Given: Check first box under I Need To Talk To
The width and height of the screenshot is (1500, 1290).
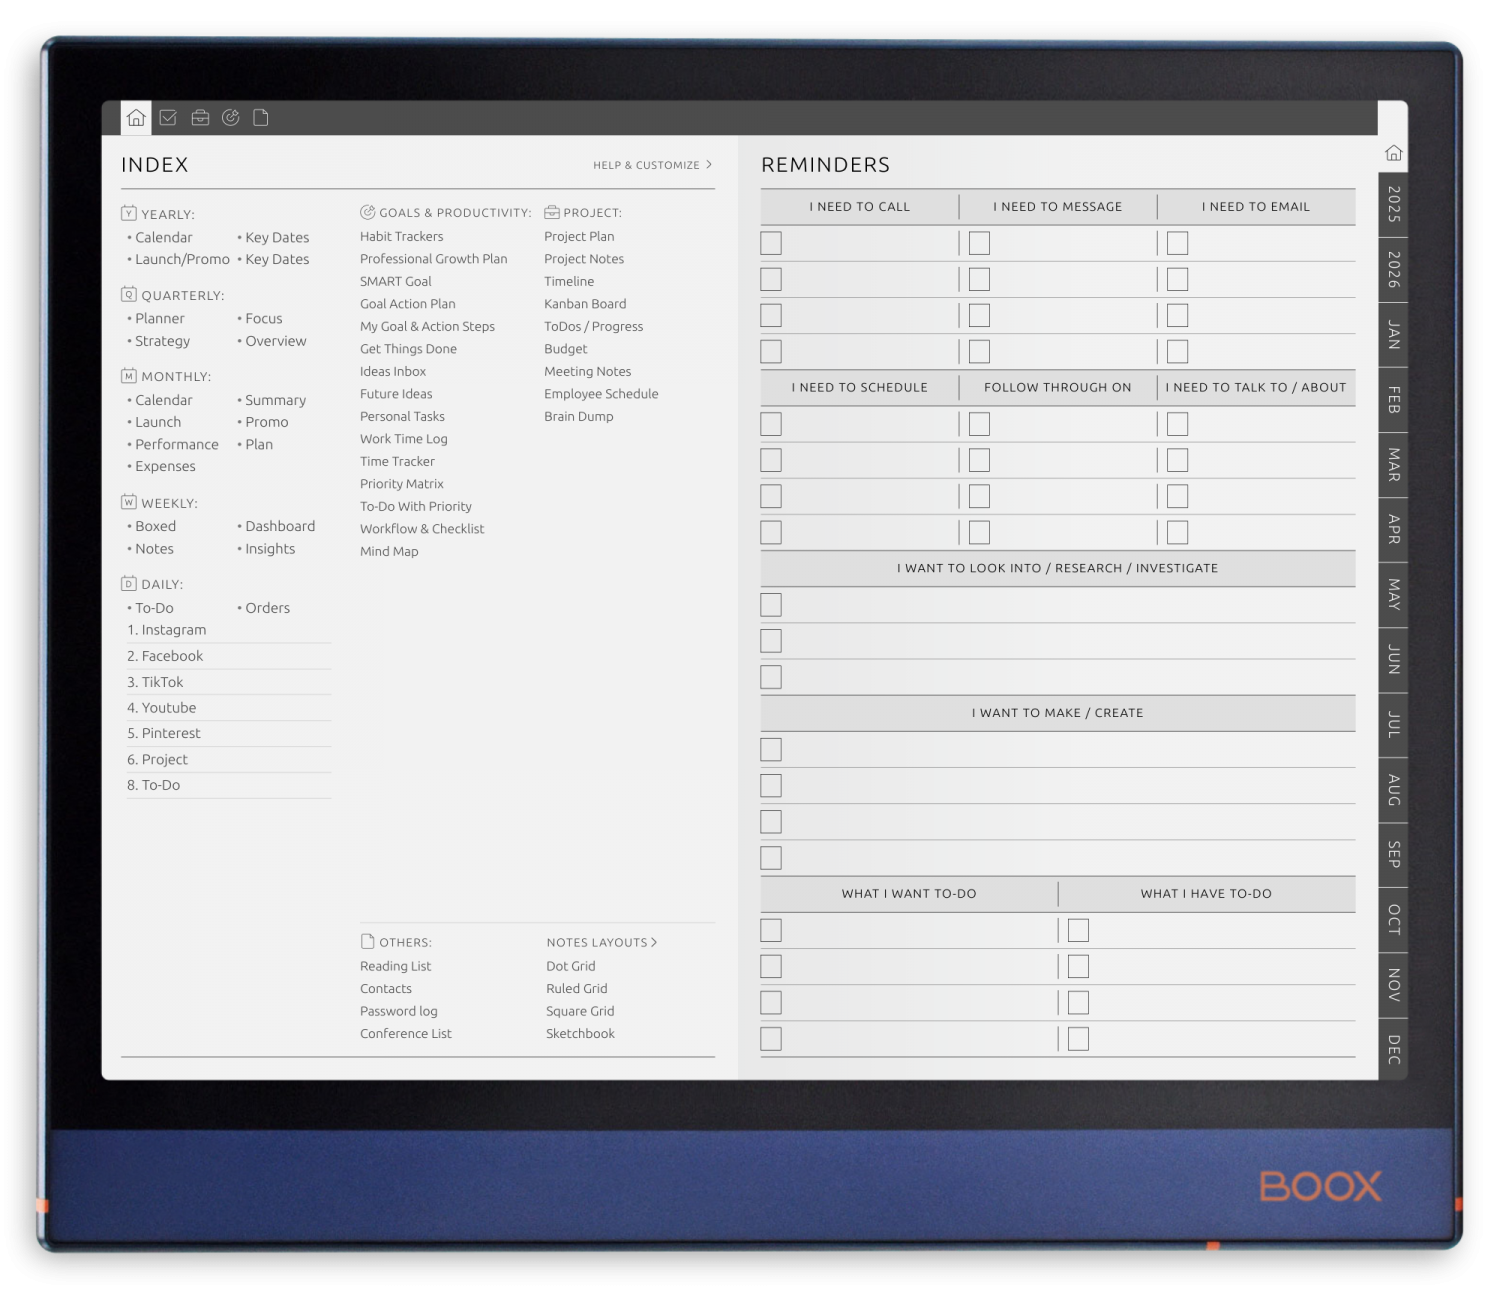Looking at the screenshot, I should click(1178, 424).
